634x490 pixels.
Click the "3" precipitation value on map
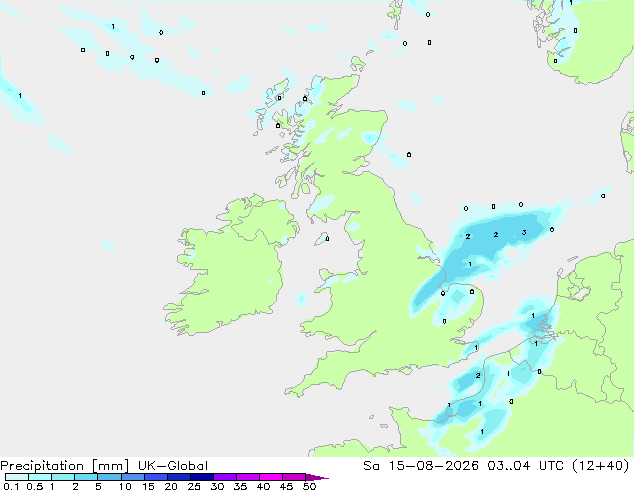[524, 232]
